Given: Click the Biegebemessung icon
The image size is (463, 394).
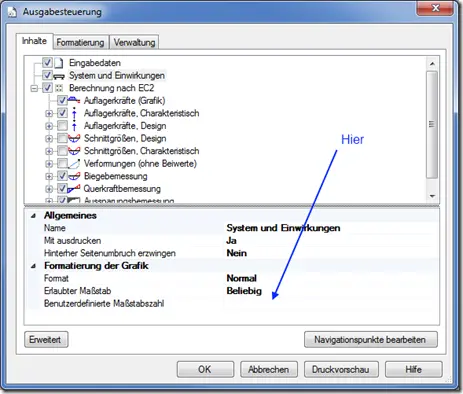Looking at the screenshot, I should pyautogui.click(x=74, y=176).
